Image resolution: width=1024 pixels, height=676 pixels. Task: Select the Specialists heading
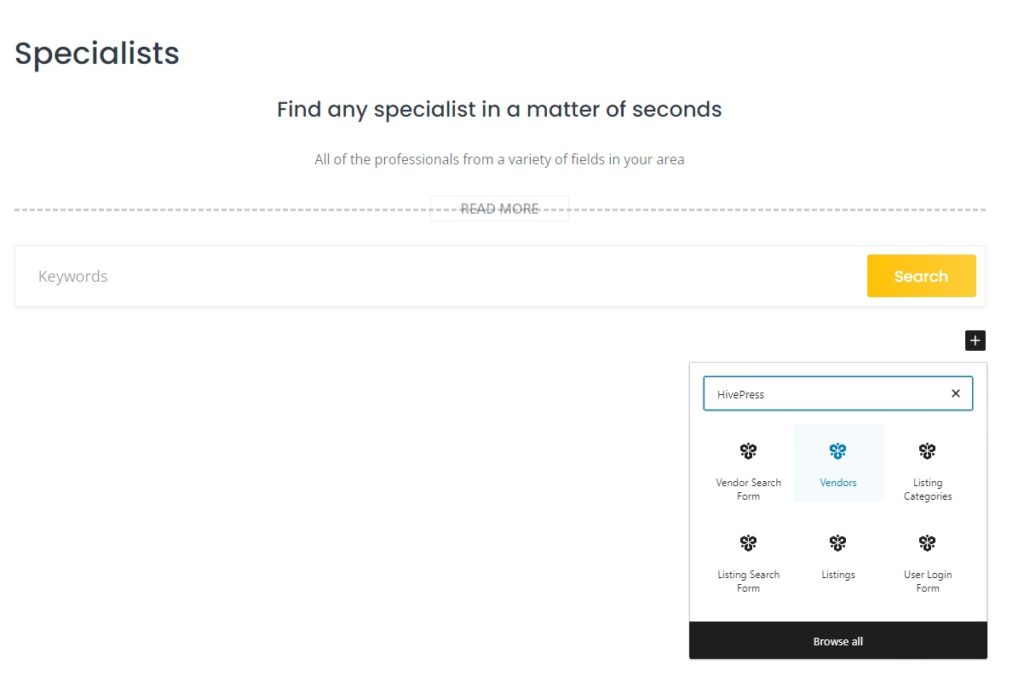96,53
